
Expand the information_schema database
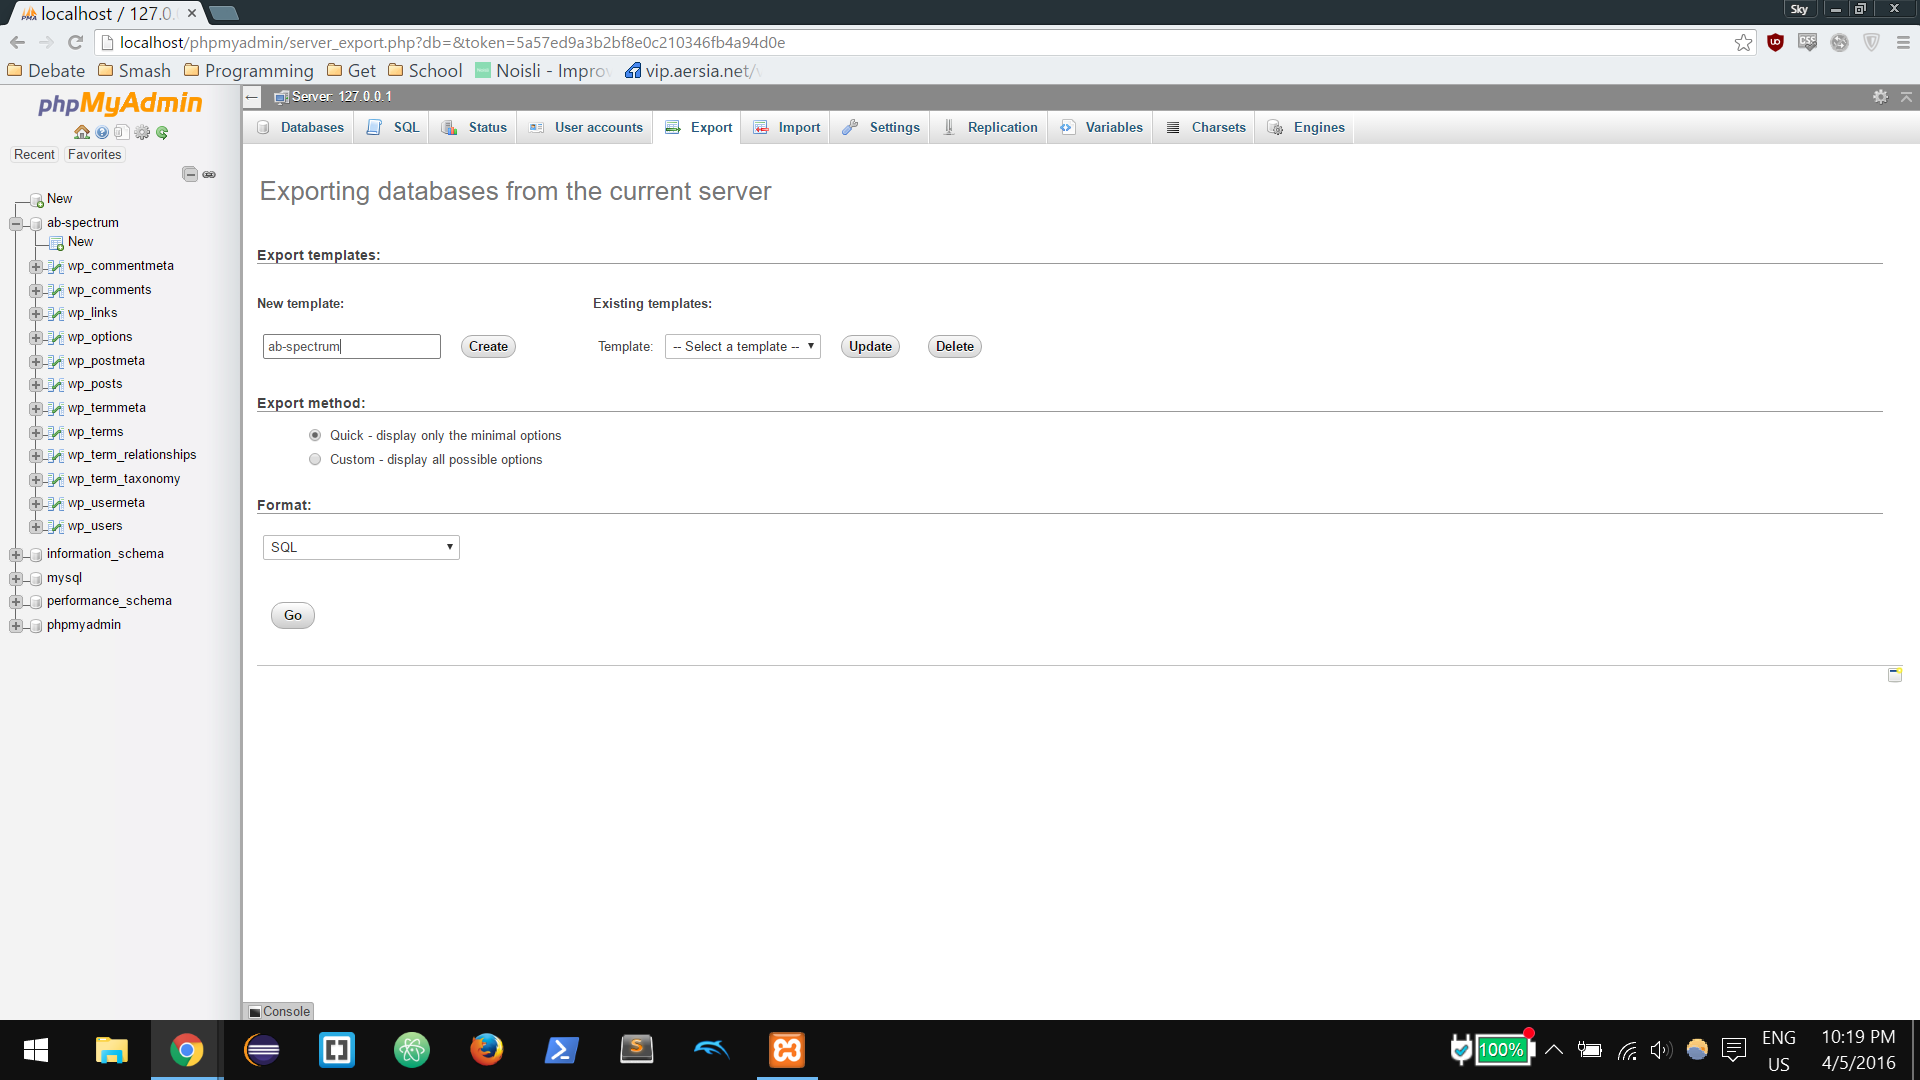(x=16, y=555)
